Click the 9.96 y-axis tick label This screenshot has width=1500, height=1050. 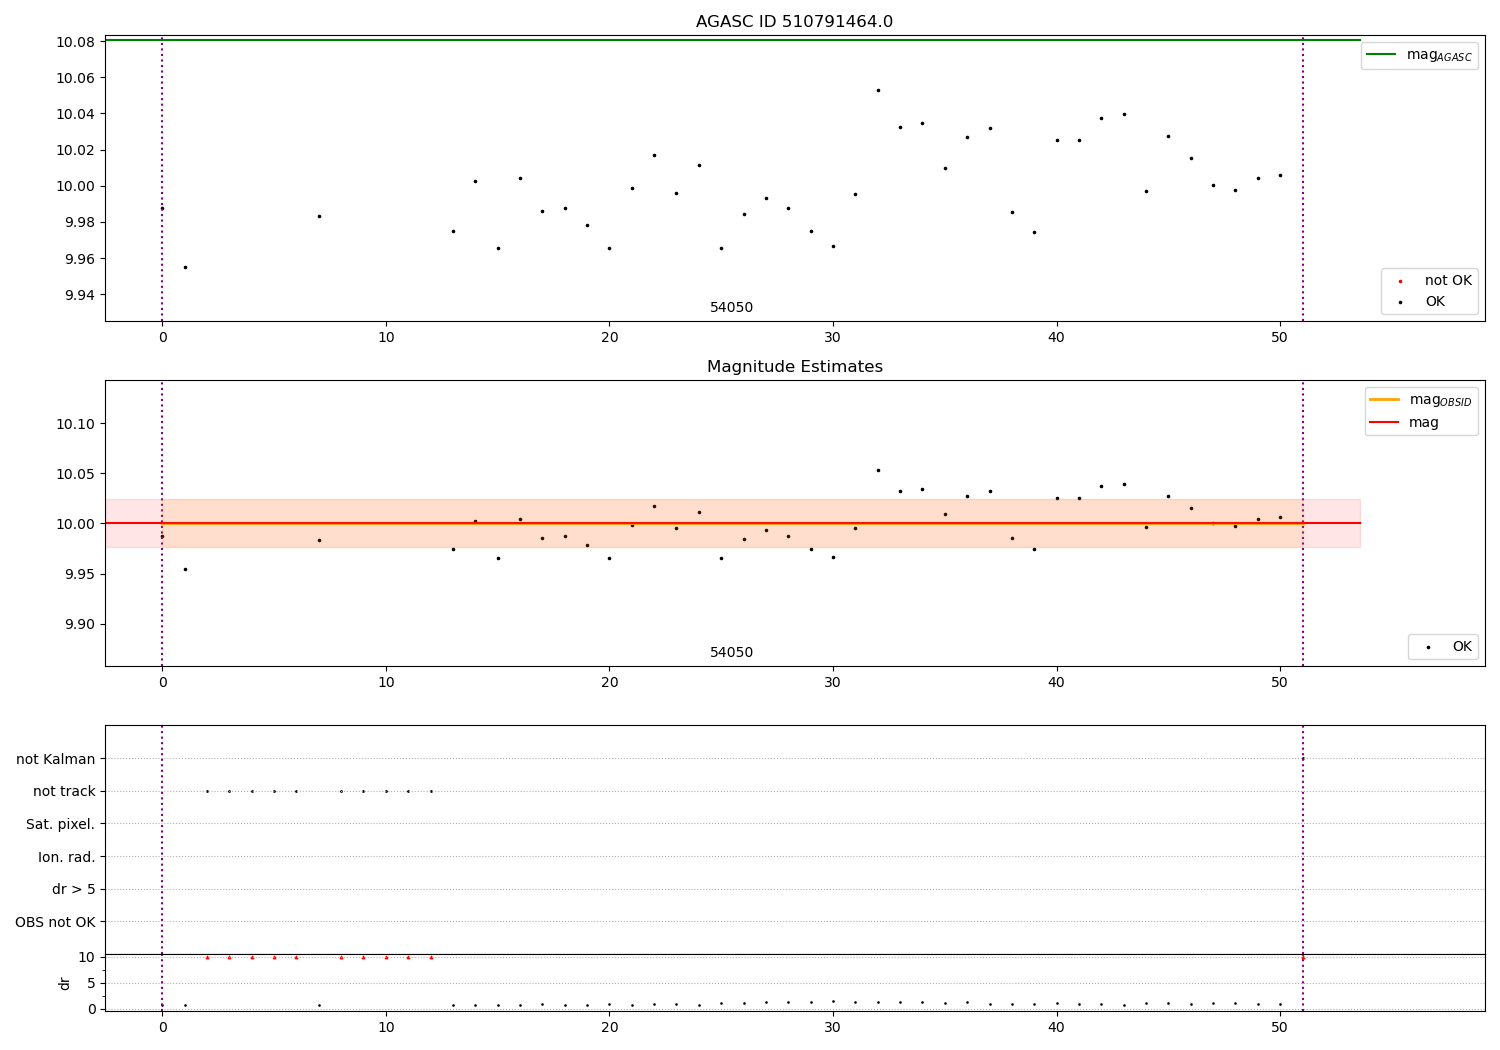79,259
